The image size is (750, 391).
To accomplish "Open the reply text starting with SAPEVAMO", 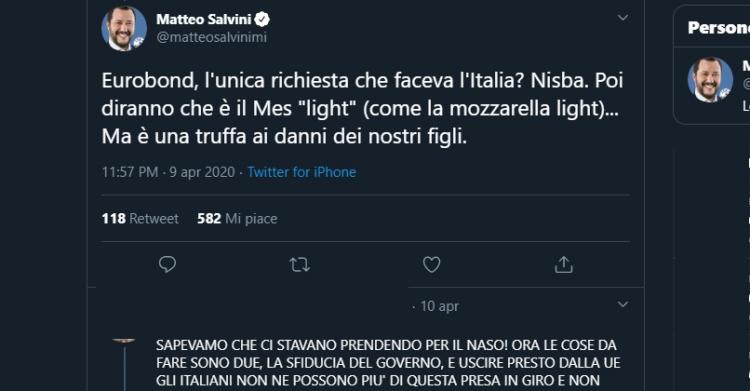I will point(388,363).
